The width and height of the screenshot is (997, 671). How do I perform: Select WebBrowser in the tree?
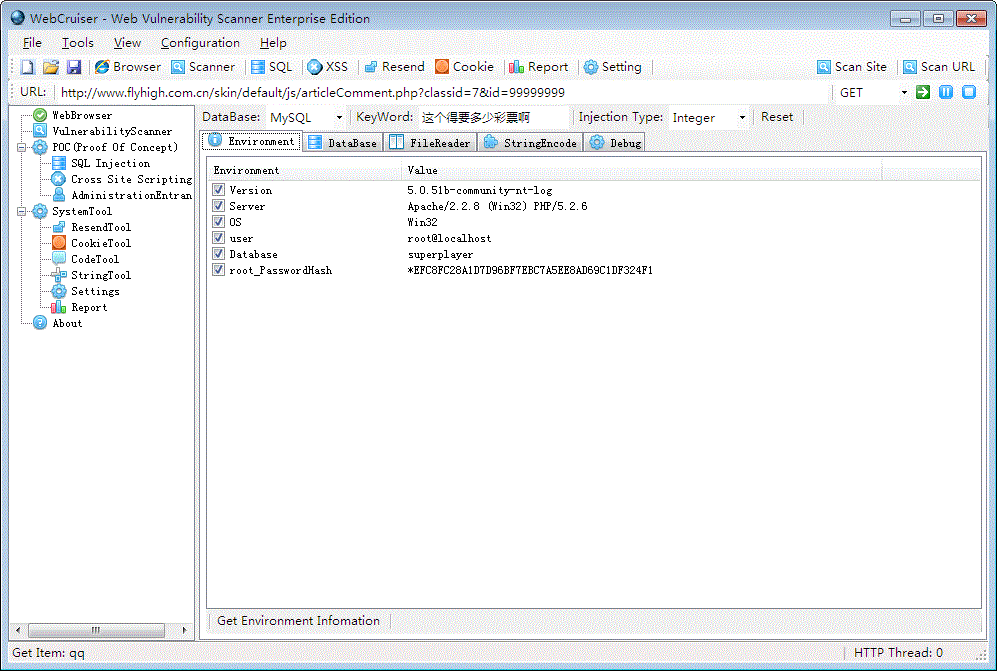pyautogui.click(x=82, y=115)
